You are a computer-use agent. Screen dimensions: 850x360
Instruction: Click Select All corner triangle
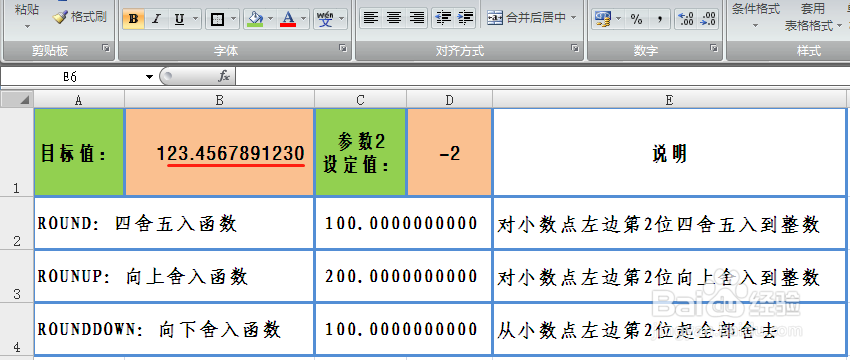tap(17, 100)
